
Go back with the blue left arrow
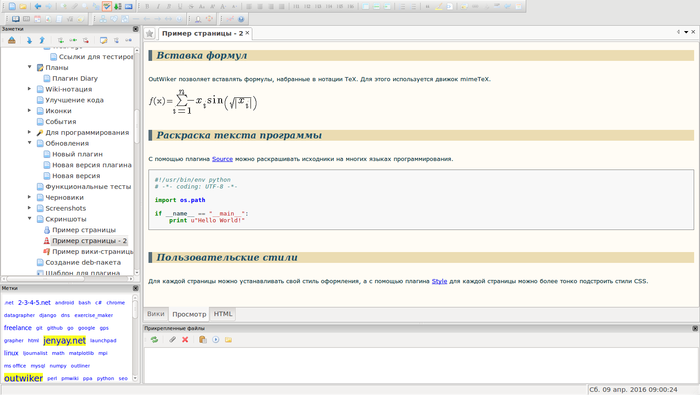coord(38,6)
